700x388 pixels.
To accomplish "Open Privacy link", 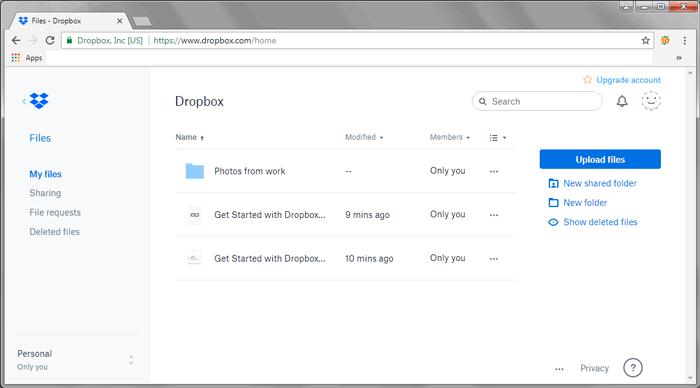I will click(x=594, y=368).
